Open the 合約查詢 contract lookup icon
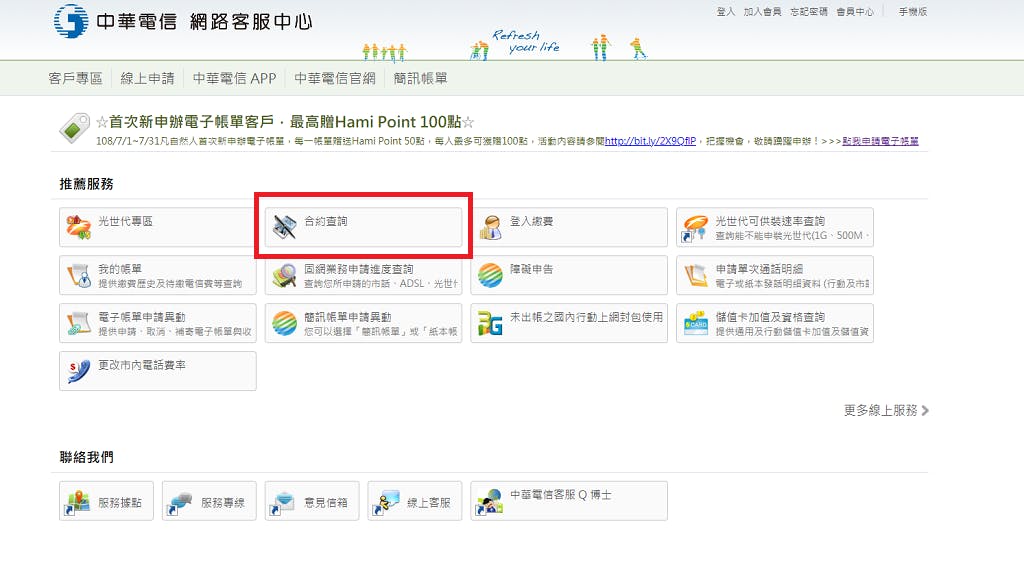The height and width of the screenshot is (576, 1024). tap(285, 227)
